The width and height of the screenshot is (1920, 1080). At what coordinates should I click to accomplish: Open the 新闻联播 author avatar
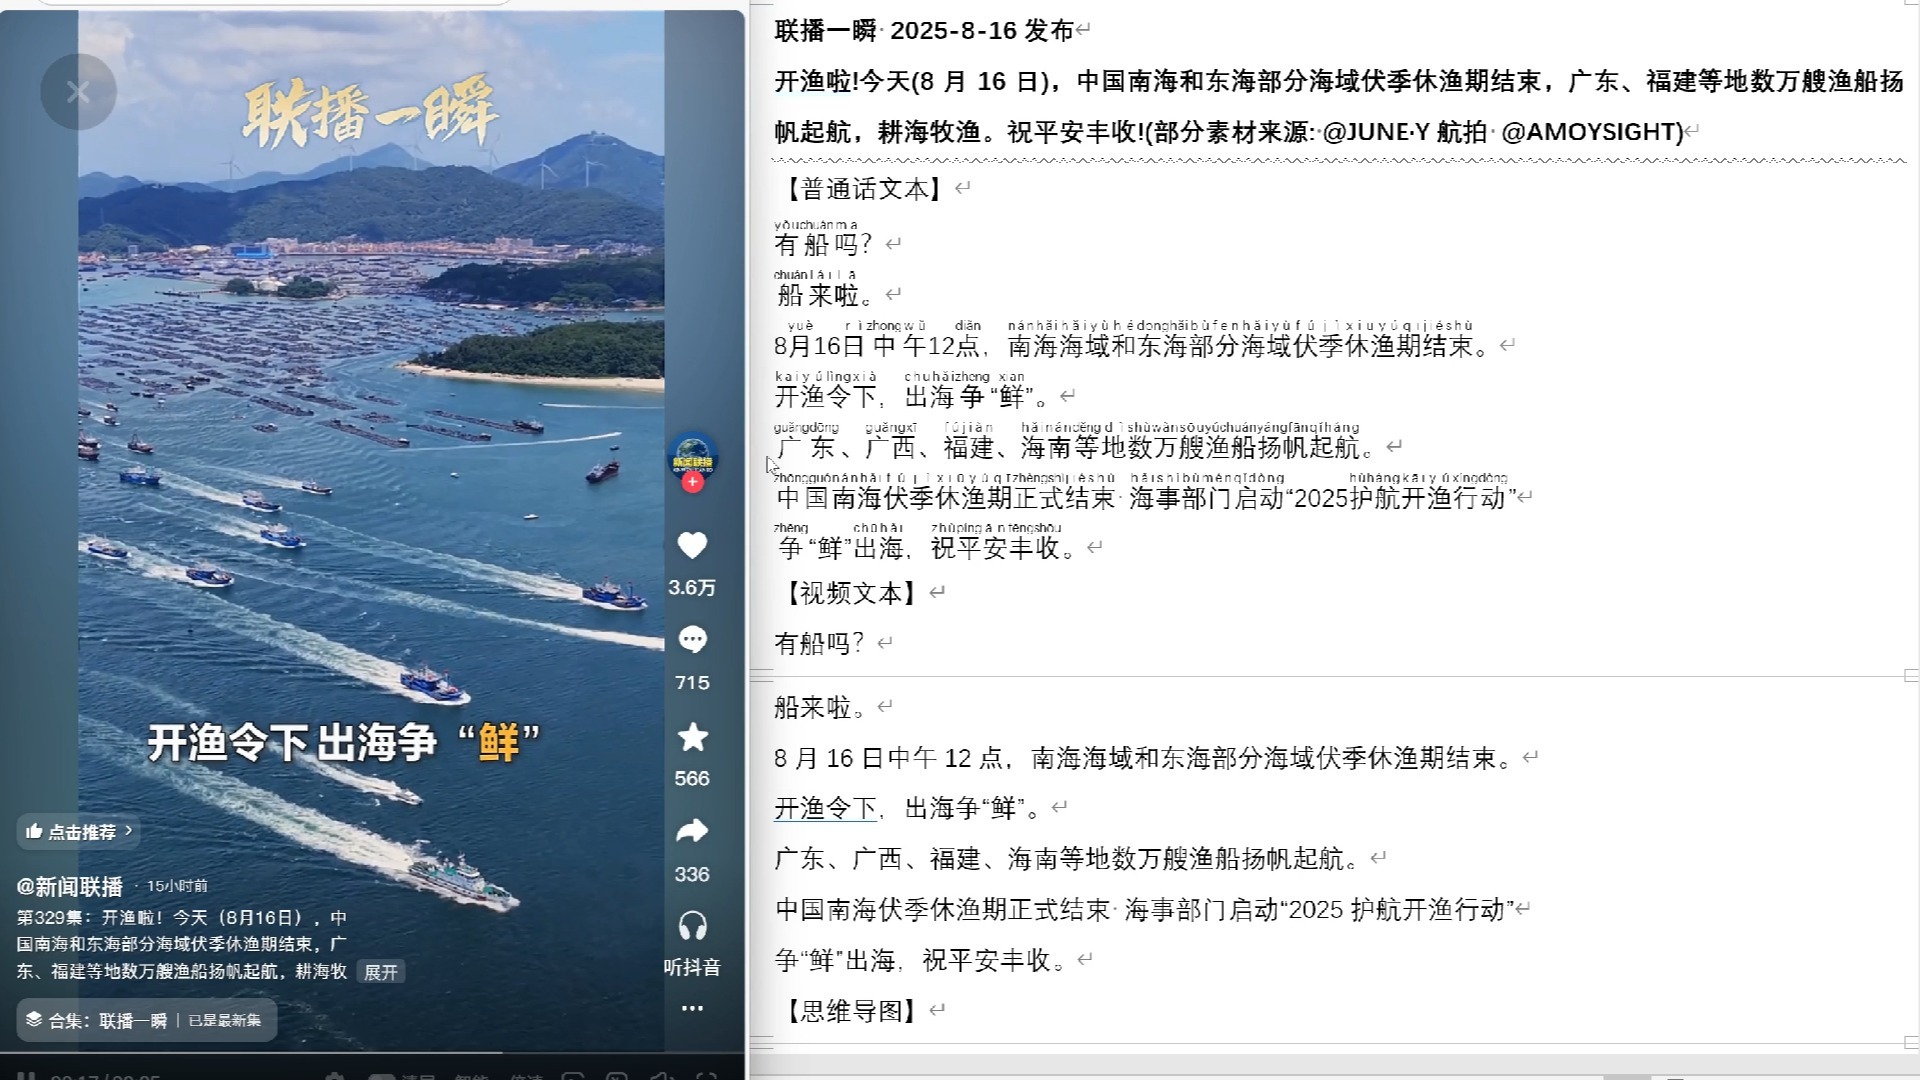[692, 455]
